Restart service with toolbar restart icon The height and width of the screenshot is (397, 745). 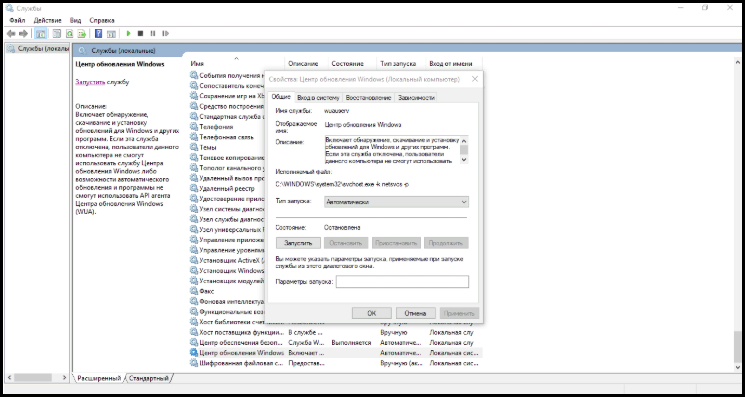[x=165, y=34]
